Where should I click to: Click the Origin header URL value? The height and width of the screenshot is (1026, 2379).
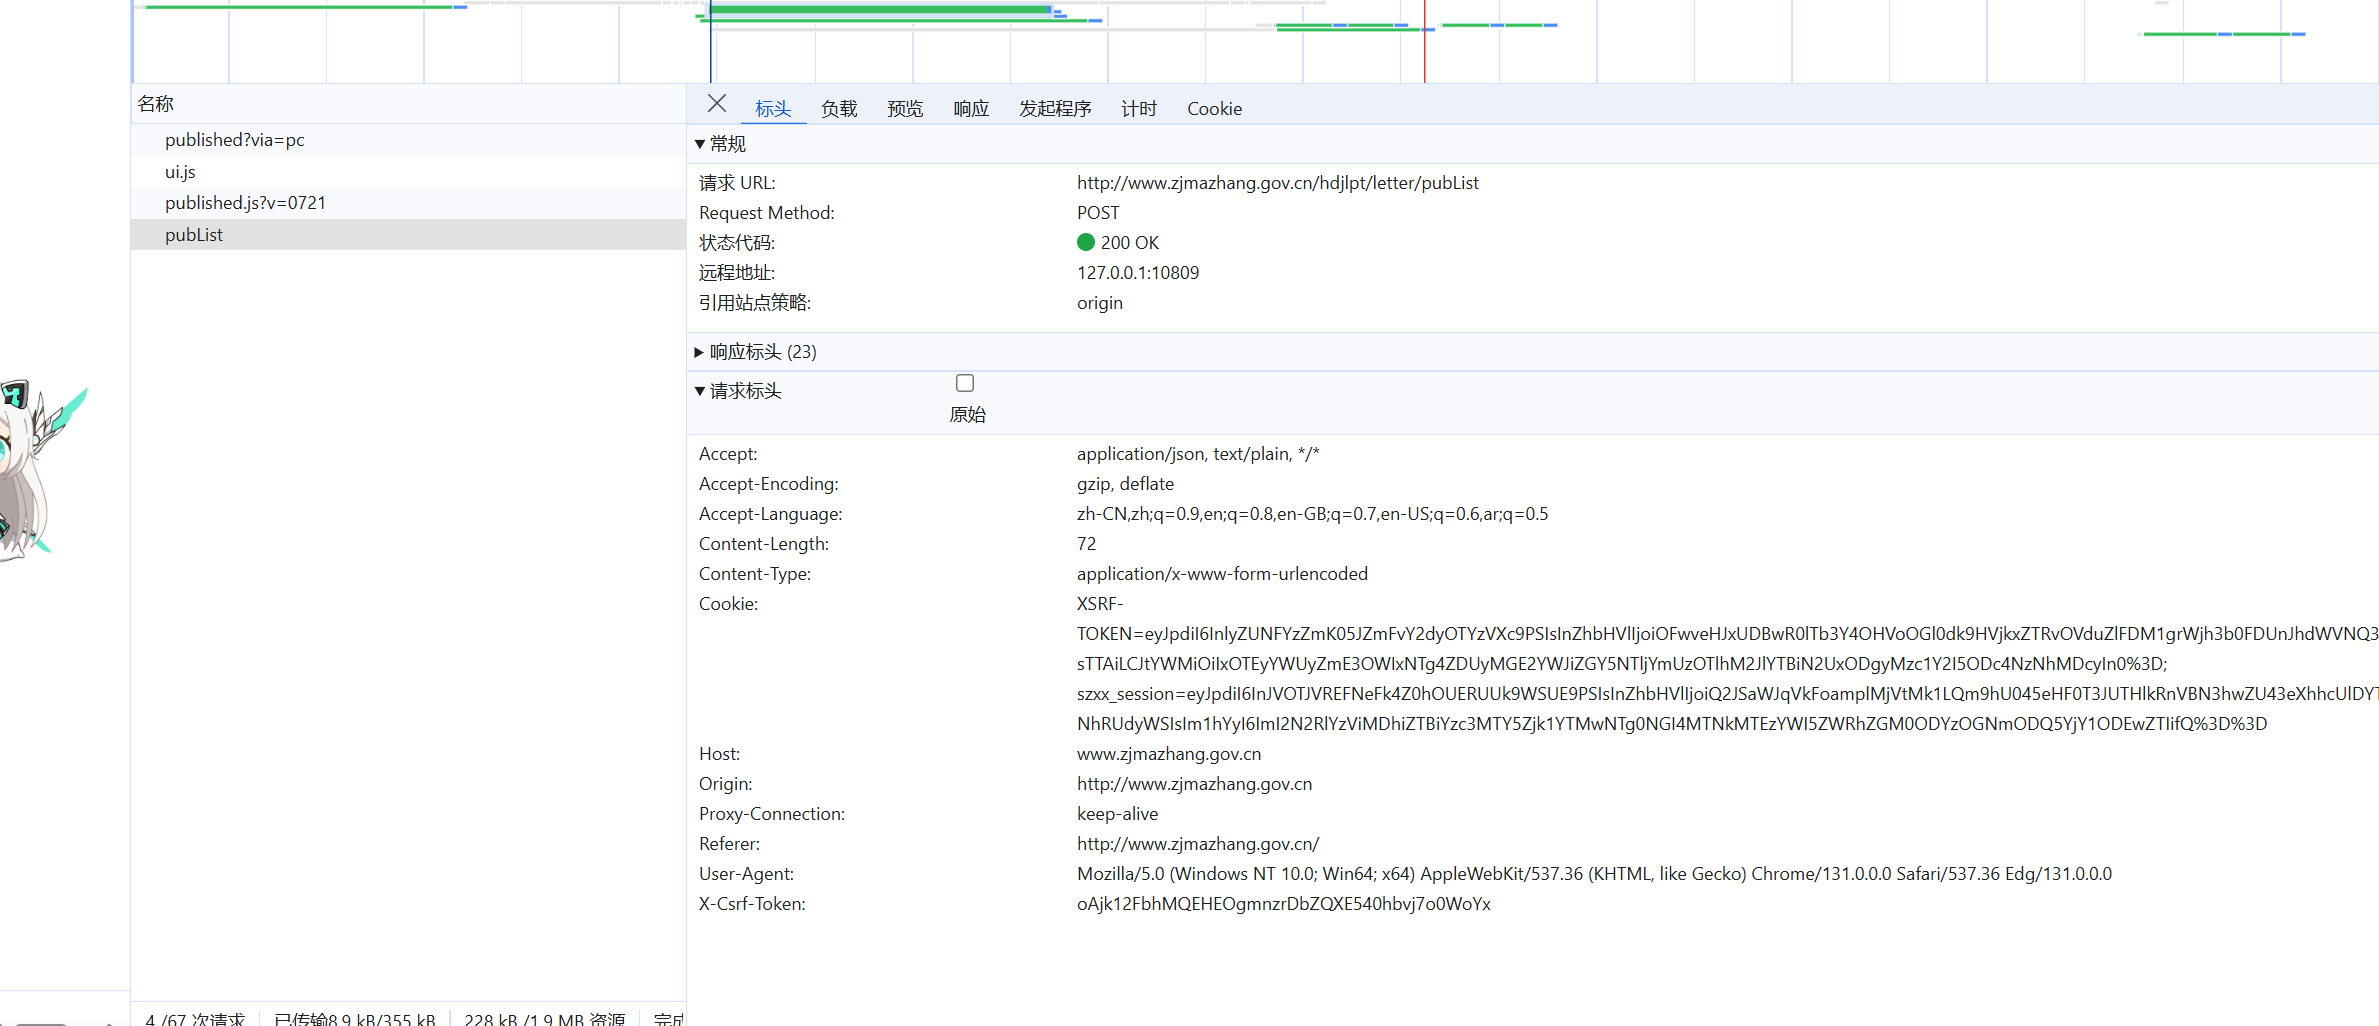tap(1194, 784)
